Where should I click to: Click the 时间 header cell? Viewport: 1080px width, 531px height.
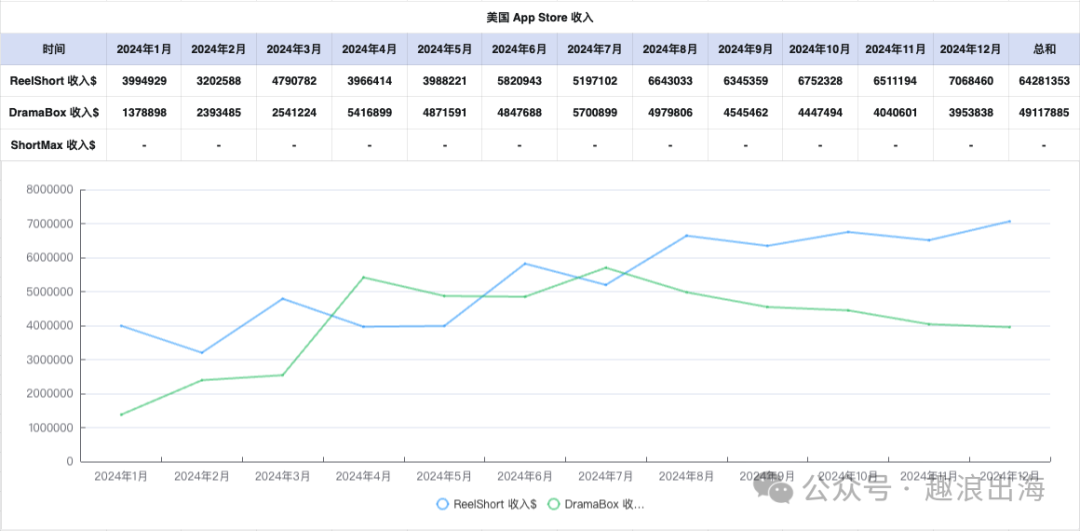point(54,49)
